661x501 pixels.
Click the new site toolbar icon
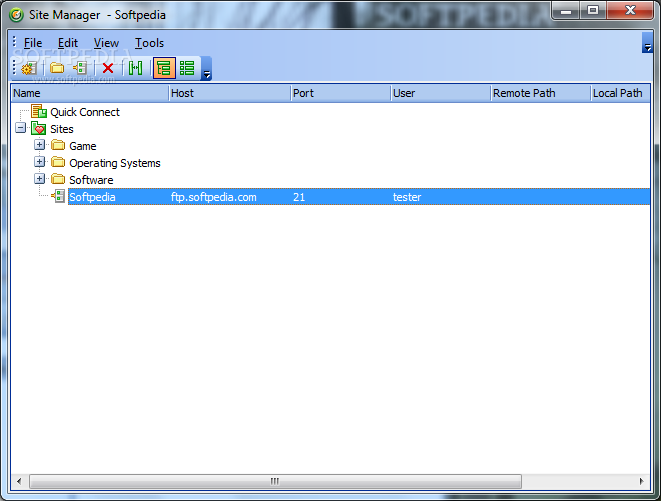80,68
